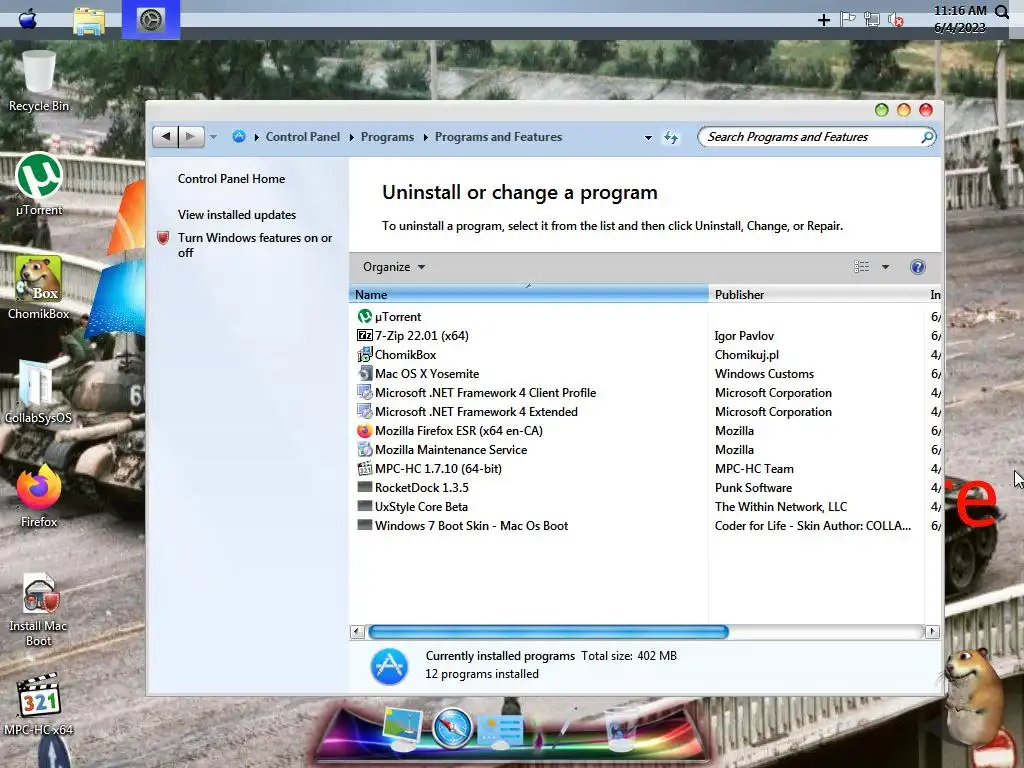Viewport: 1024px width, 768px height.
Task: Expand the view options dropdown arrow
Action: [x=886, y=266]
